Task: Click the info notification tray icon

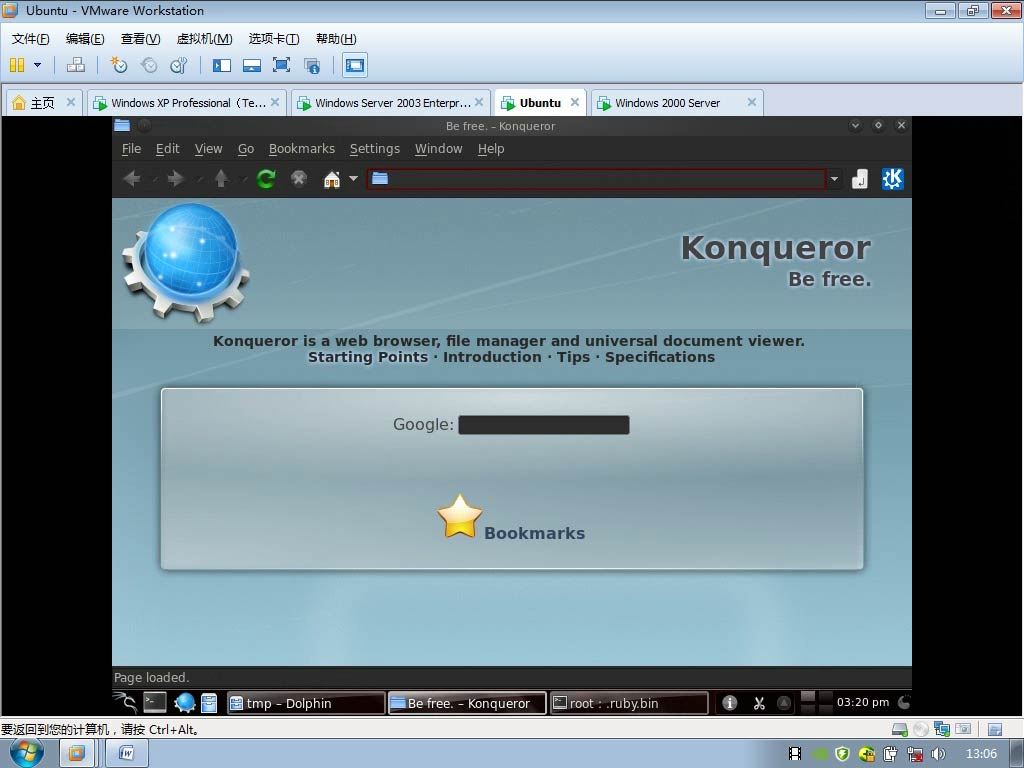Action: (x=729, y=703)
